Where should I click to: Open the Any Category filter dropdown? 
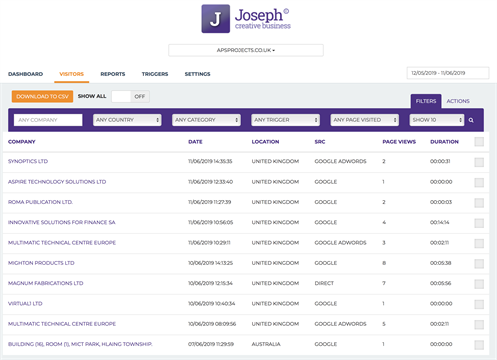pos(206,120)
